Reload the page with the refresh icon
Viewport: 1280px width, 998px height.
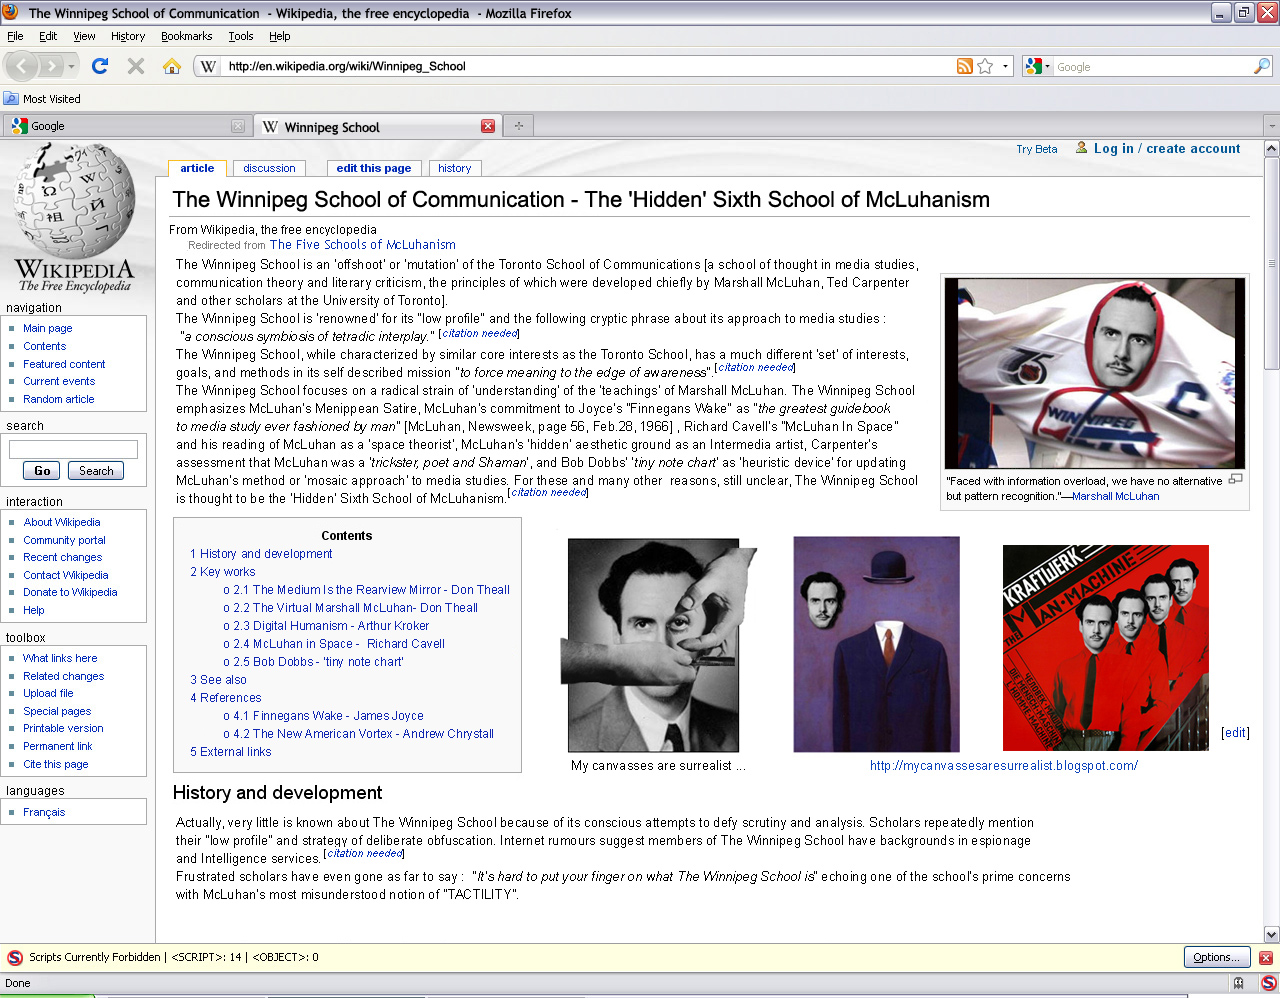click(99, 66)
